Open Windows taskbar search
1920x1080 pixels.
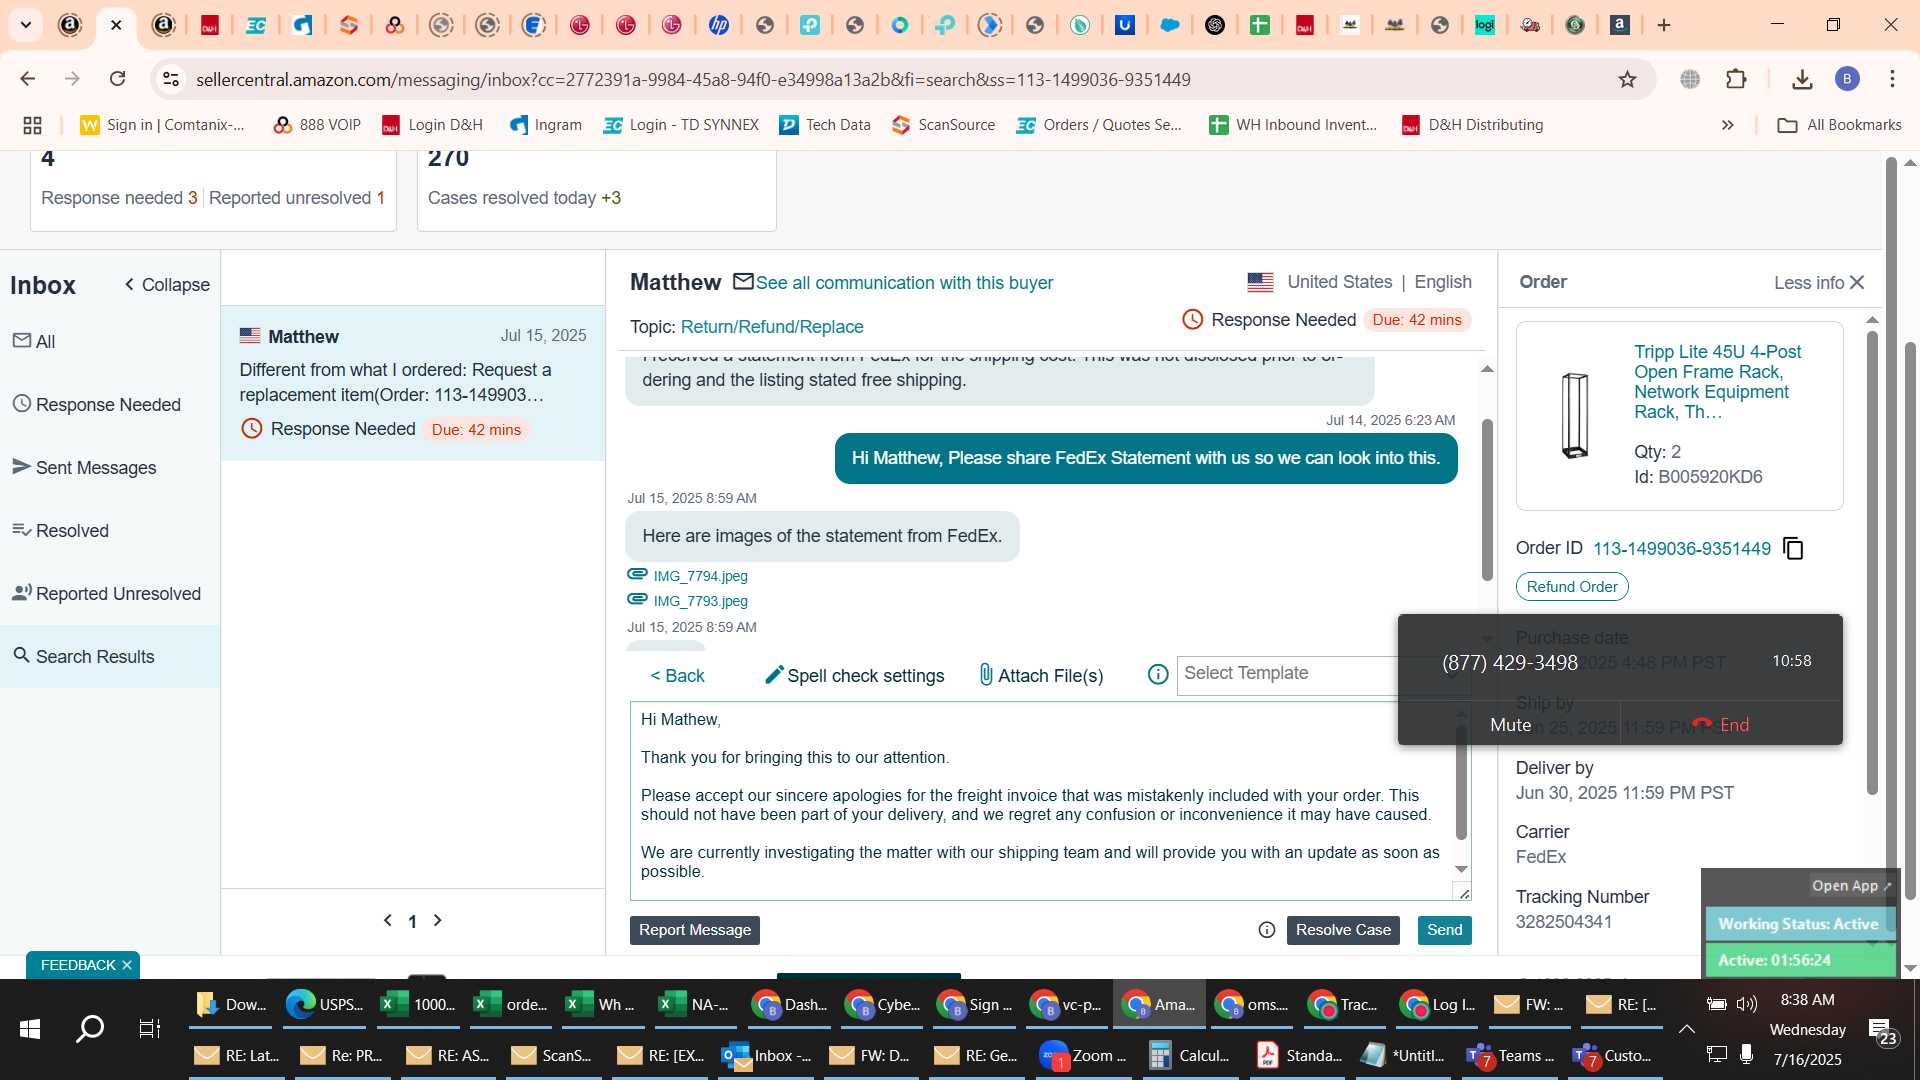point(90,1028)
